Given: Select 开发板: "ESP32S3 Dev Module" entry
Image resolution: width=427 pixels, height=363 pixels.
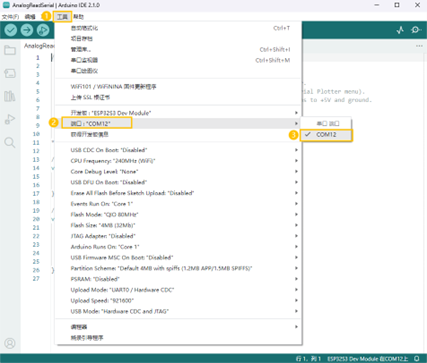Looking at the screenshot, I should coord(178,113).
